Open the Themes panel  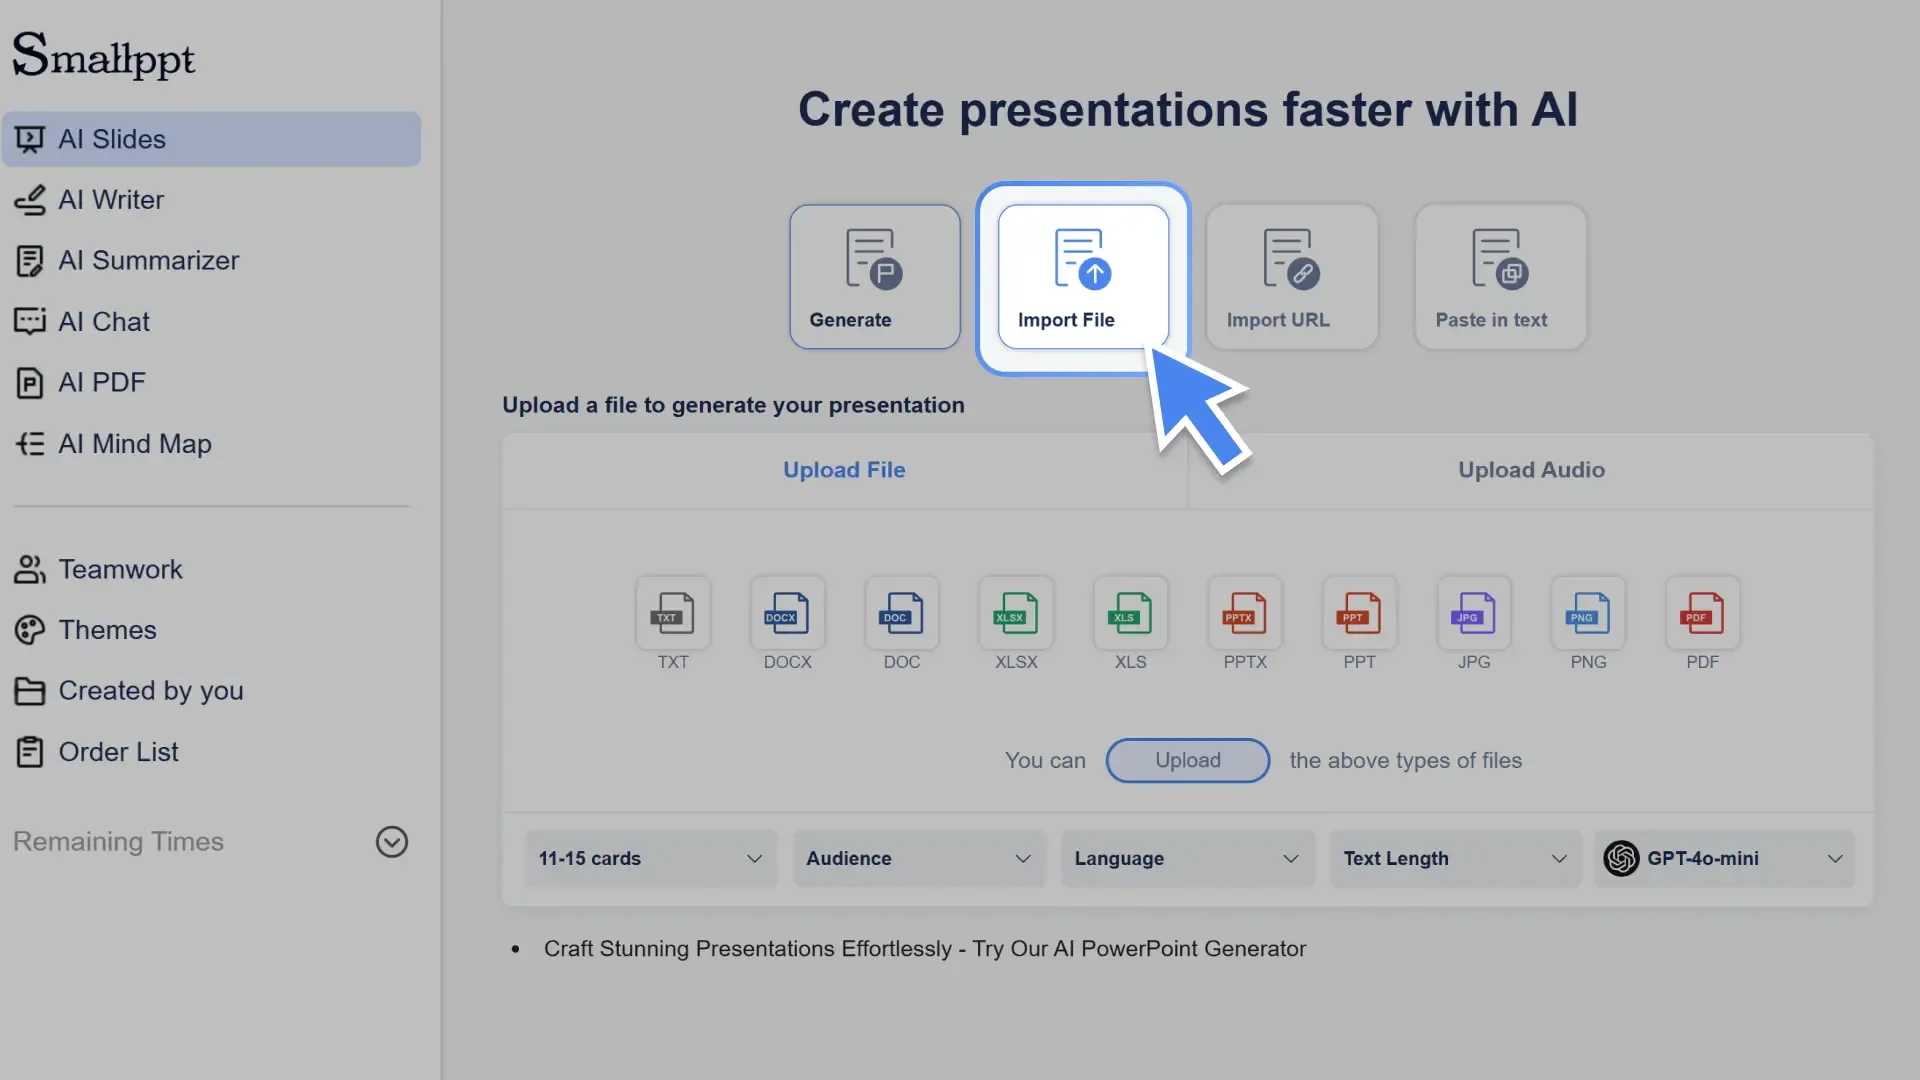(x=107, y=630)
